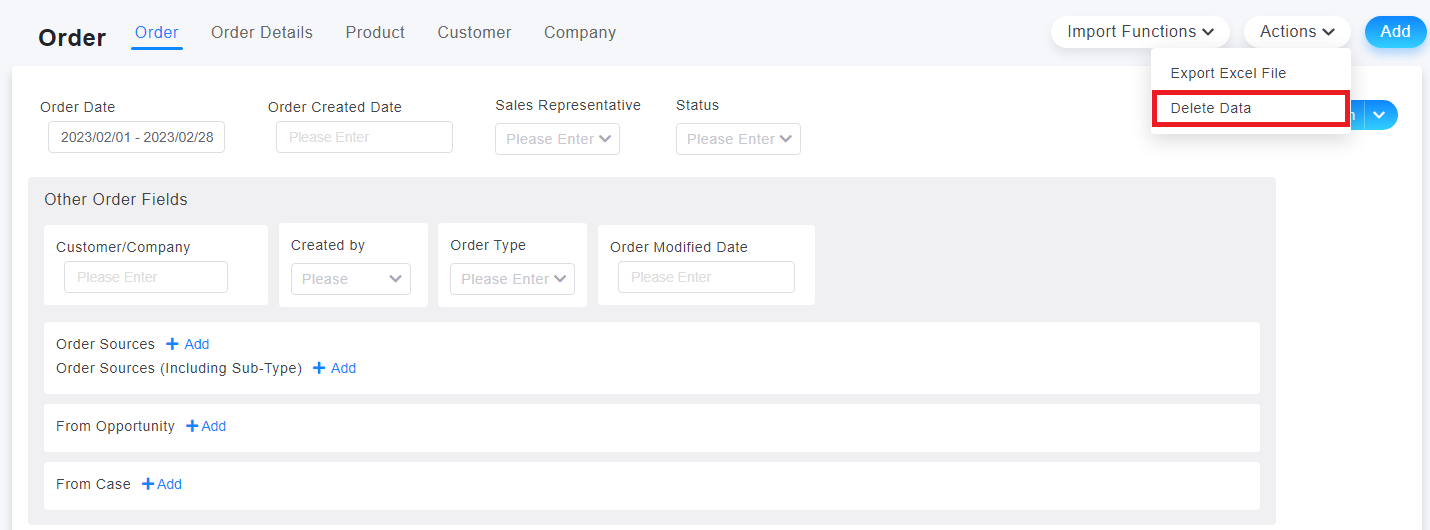Click plus Add beside From Opportunity

[x=206, y=426]
